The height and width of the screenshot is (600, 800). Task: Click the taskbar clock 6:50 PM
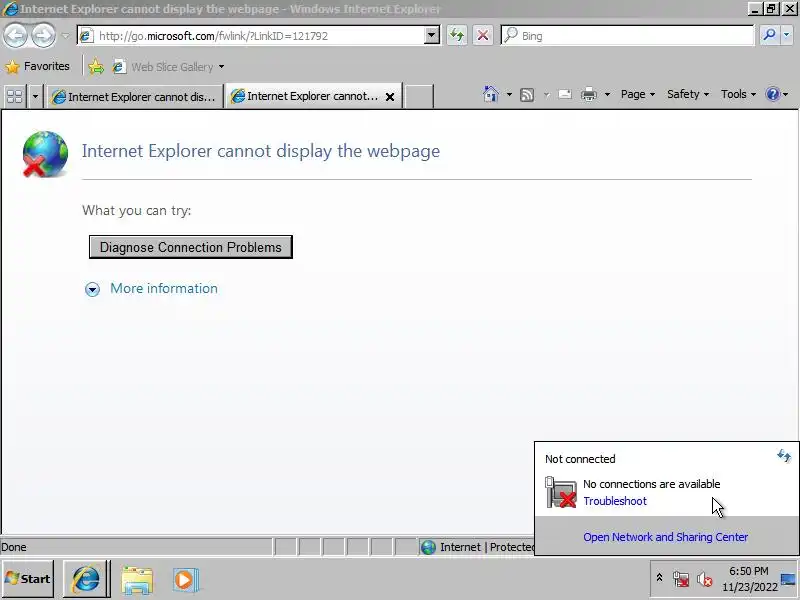tap(748, 571)
